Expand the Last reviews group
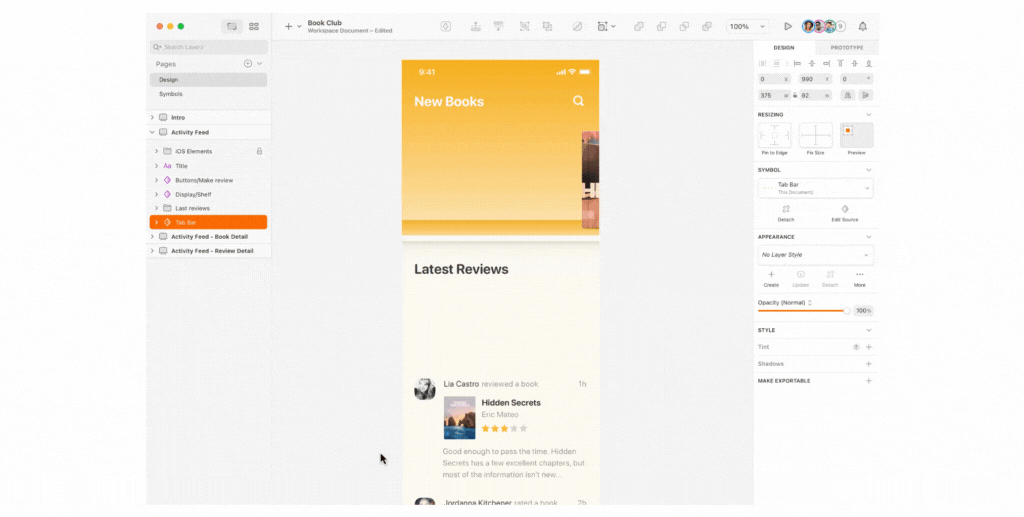1024x517 pixels. click(156, 208)
